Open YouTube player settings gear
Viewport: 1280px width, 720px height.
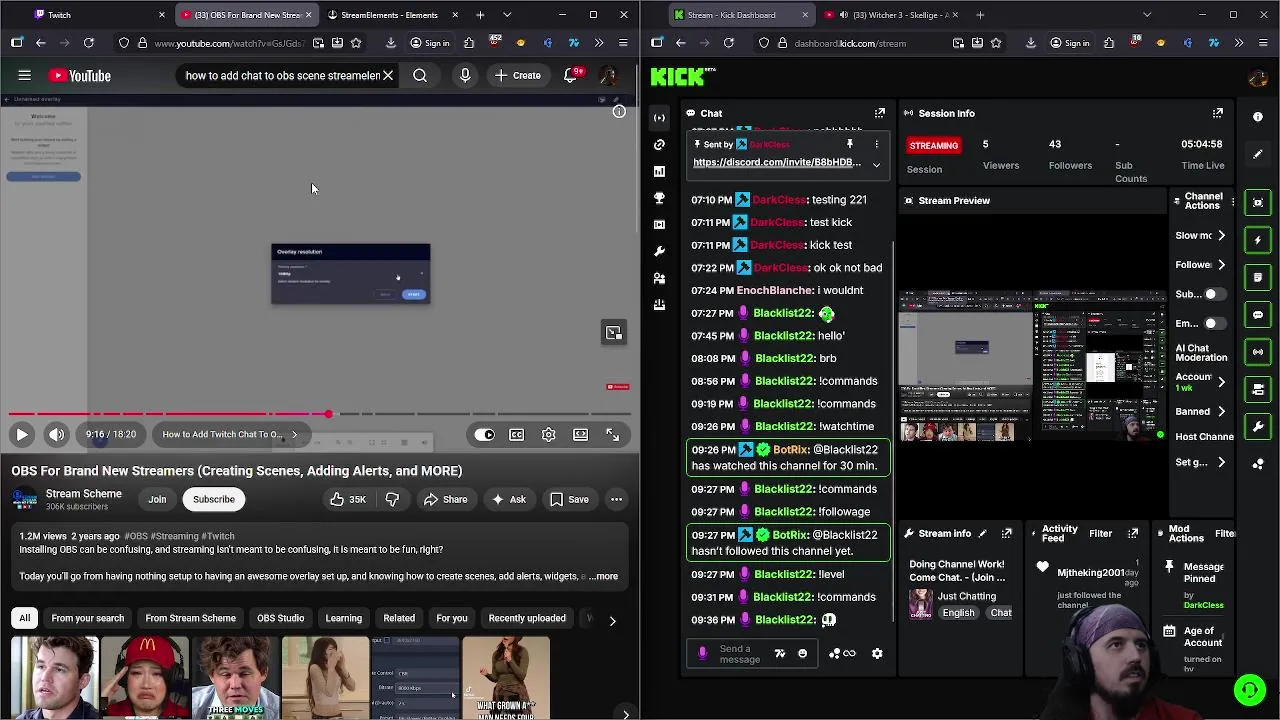pyautogui.click(x=548, y=434)
